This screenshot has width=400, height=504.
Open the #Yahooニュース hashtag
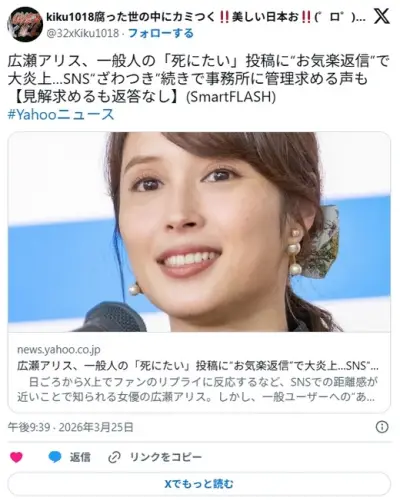click(x=61, y=114)
